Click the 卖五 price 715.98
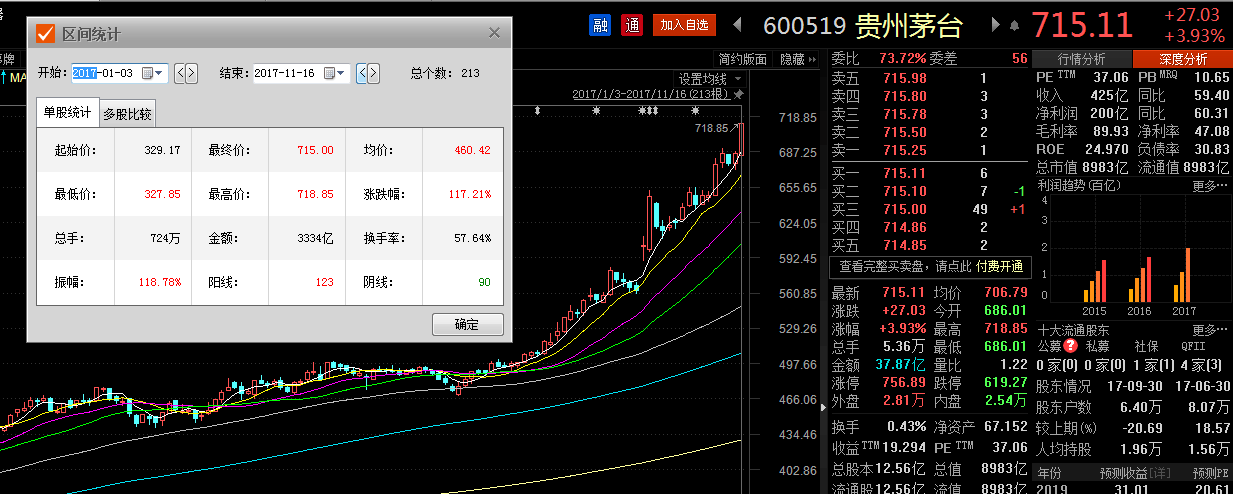The height and width of the screenshot is (494, 1233). (x=904, y=78)
